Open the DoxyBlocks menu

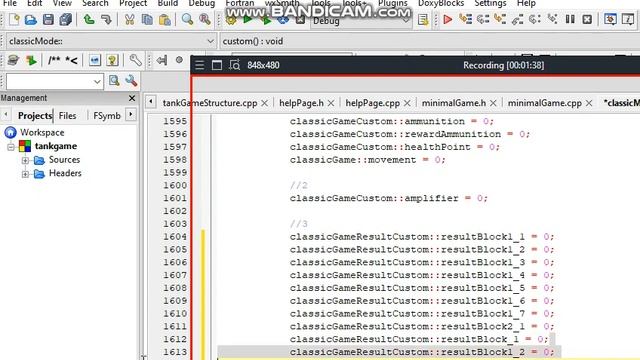(x=441, y=3)
